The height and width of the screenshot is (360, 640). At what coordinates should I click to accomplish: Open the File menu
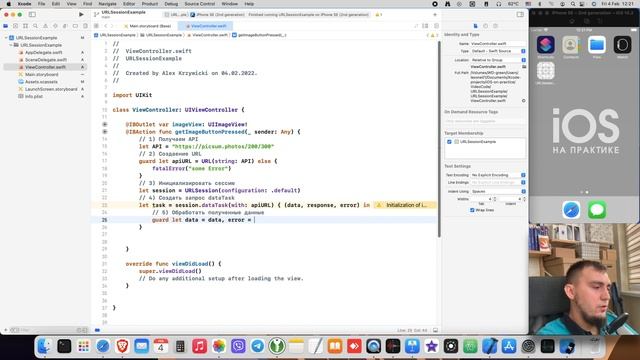pyautogui.click(x=42, y=4)
